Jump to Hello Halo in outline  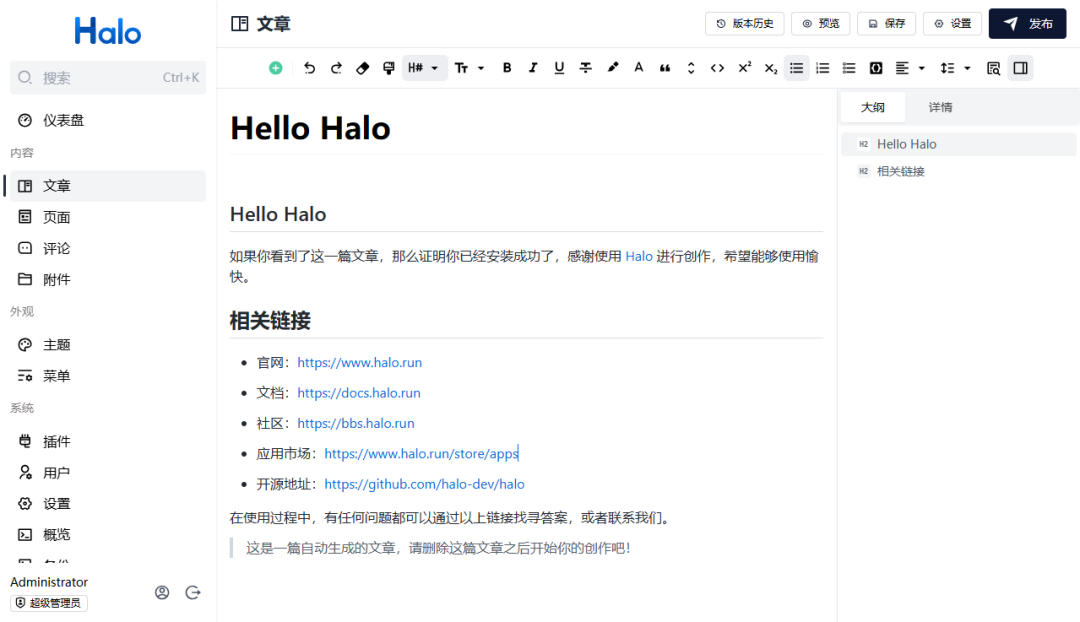(x=959, y=144)
